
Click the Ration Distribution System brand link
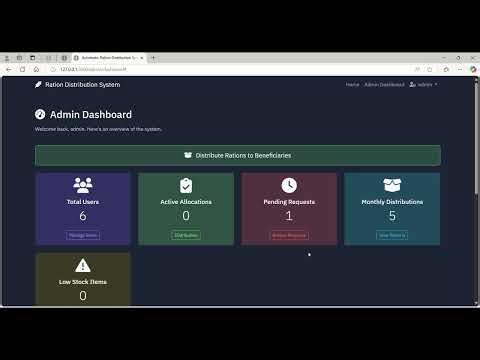(77, 85)
